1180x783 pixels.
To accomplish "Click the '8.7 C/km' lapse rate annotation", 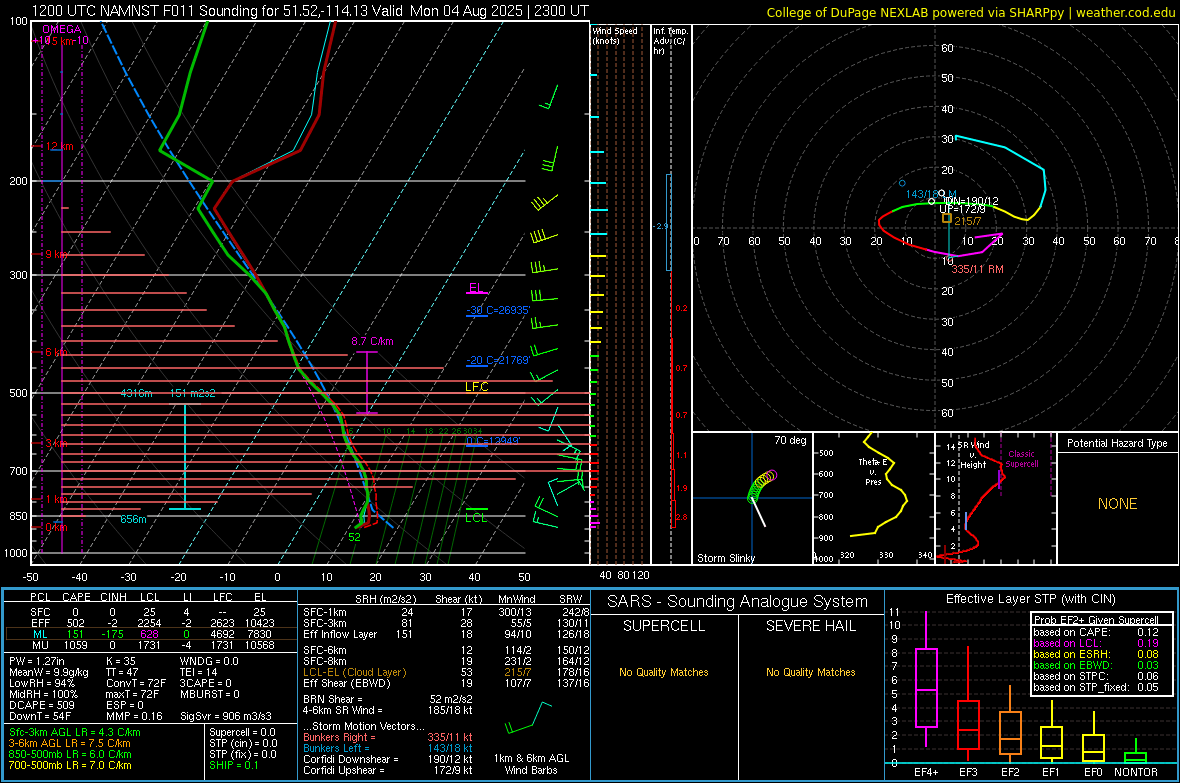I will coord(373,341).
